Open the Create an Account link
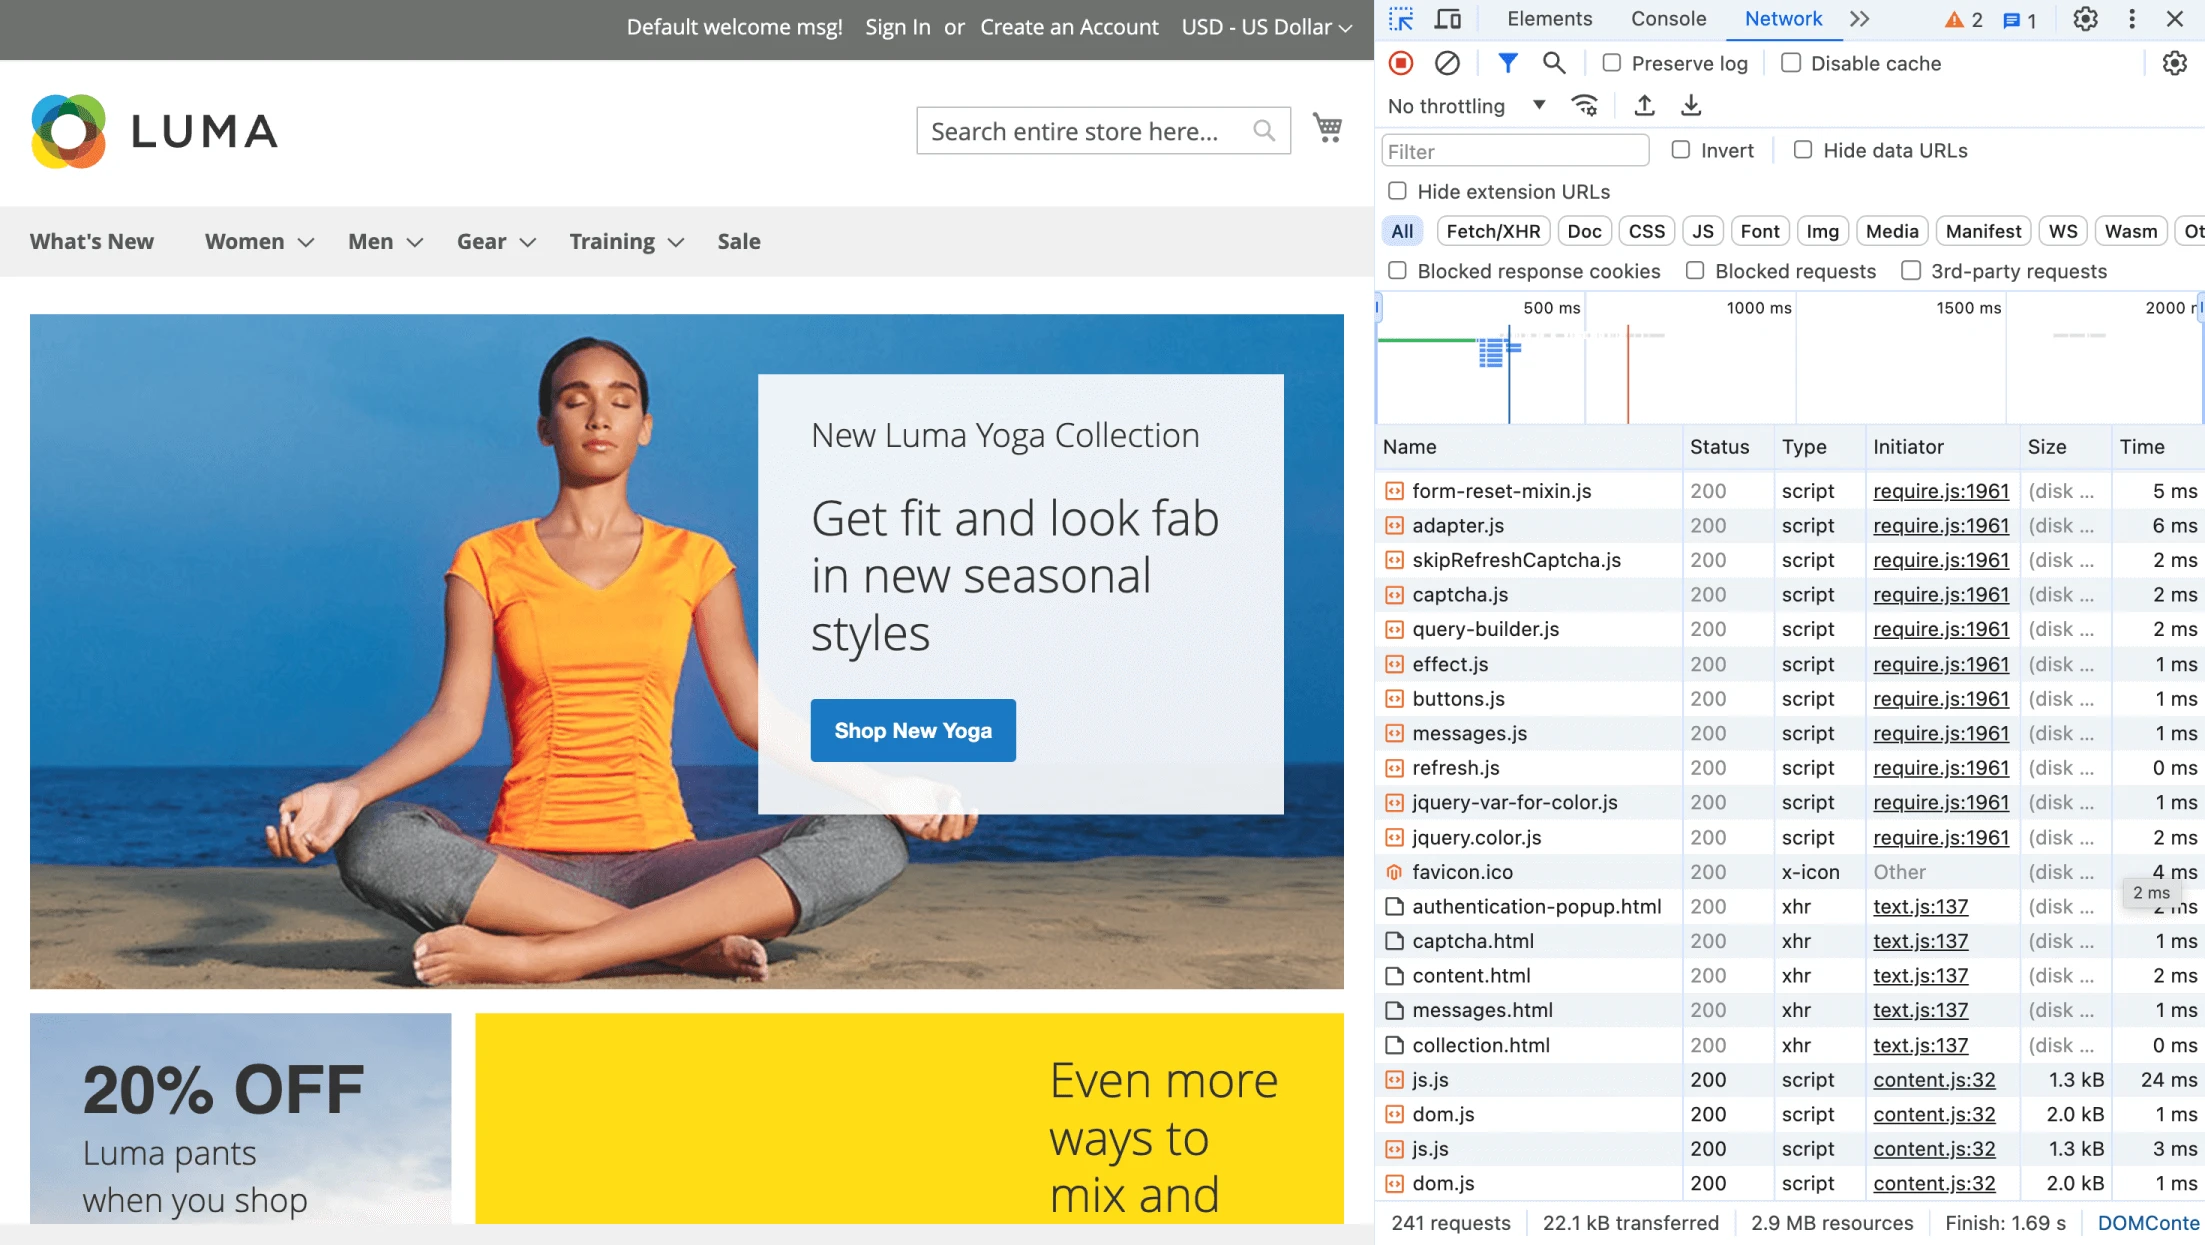 (x=1069, y=27)
